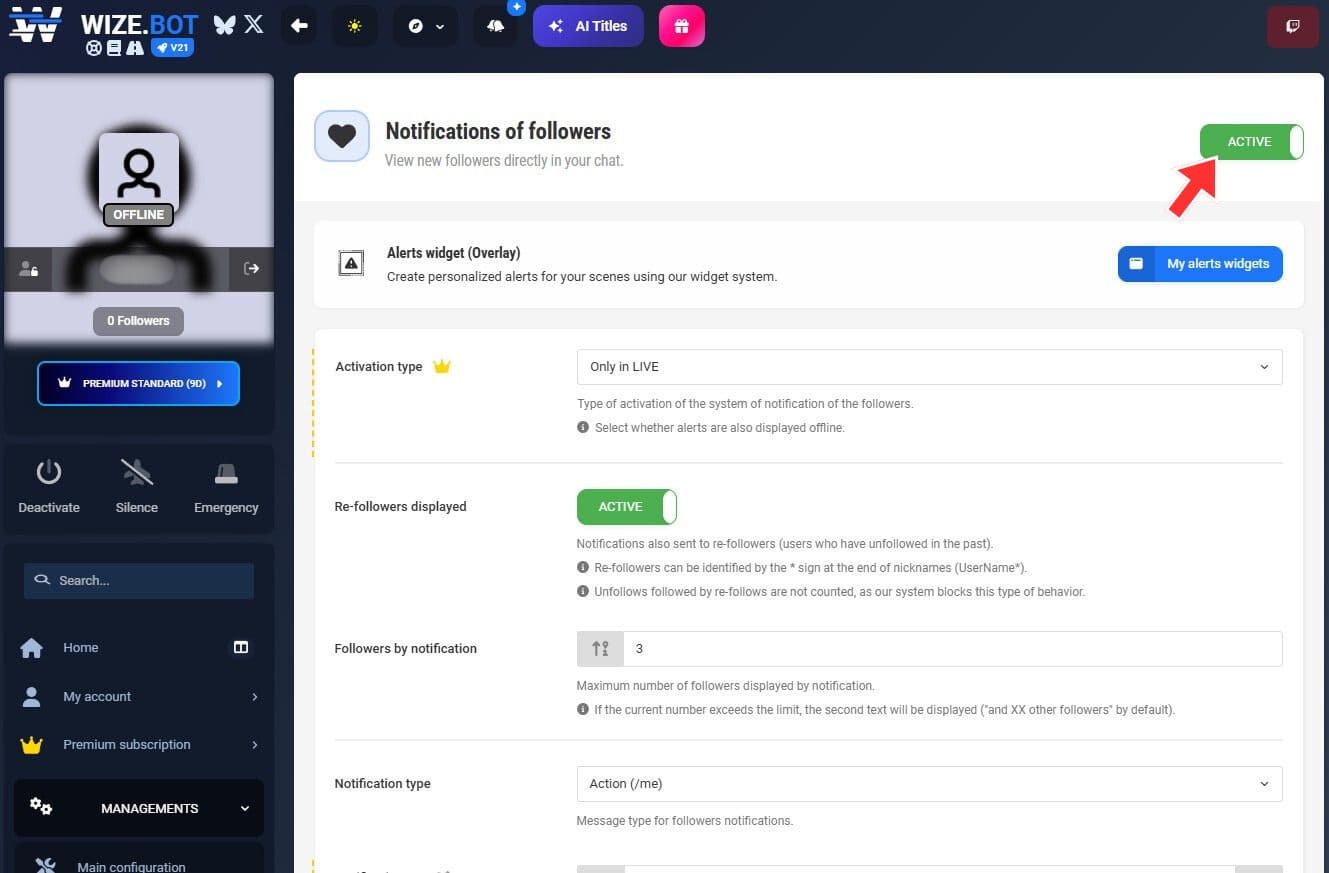Switch theme with the sun icon
This screenshot has width=1329, height=873.
(x=355, y=26)
